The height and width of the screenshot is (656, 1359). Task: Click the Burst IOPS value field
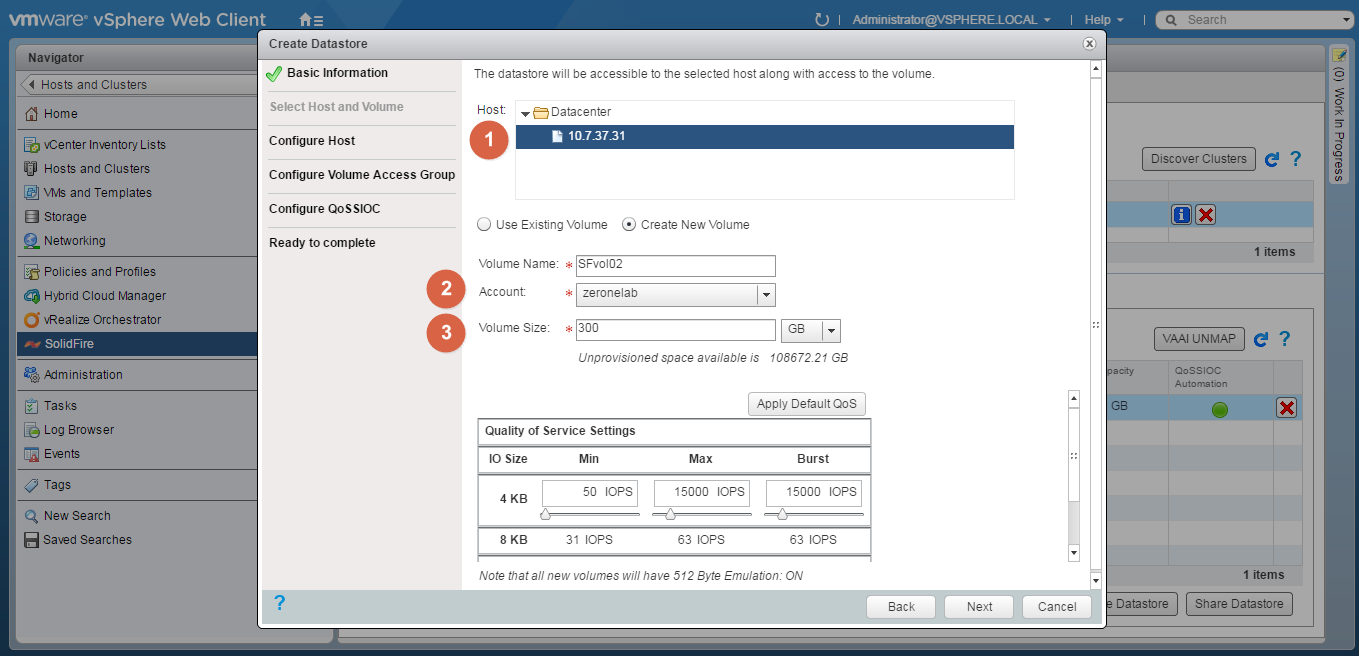814,492
